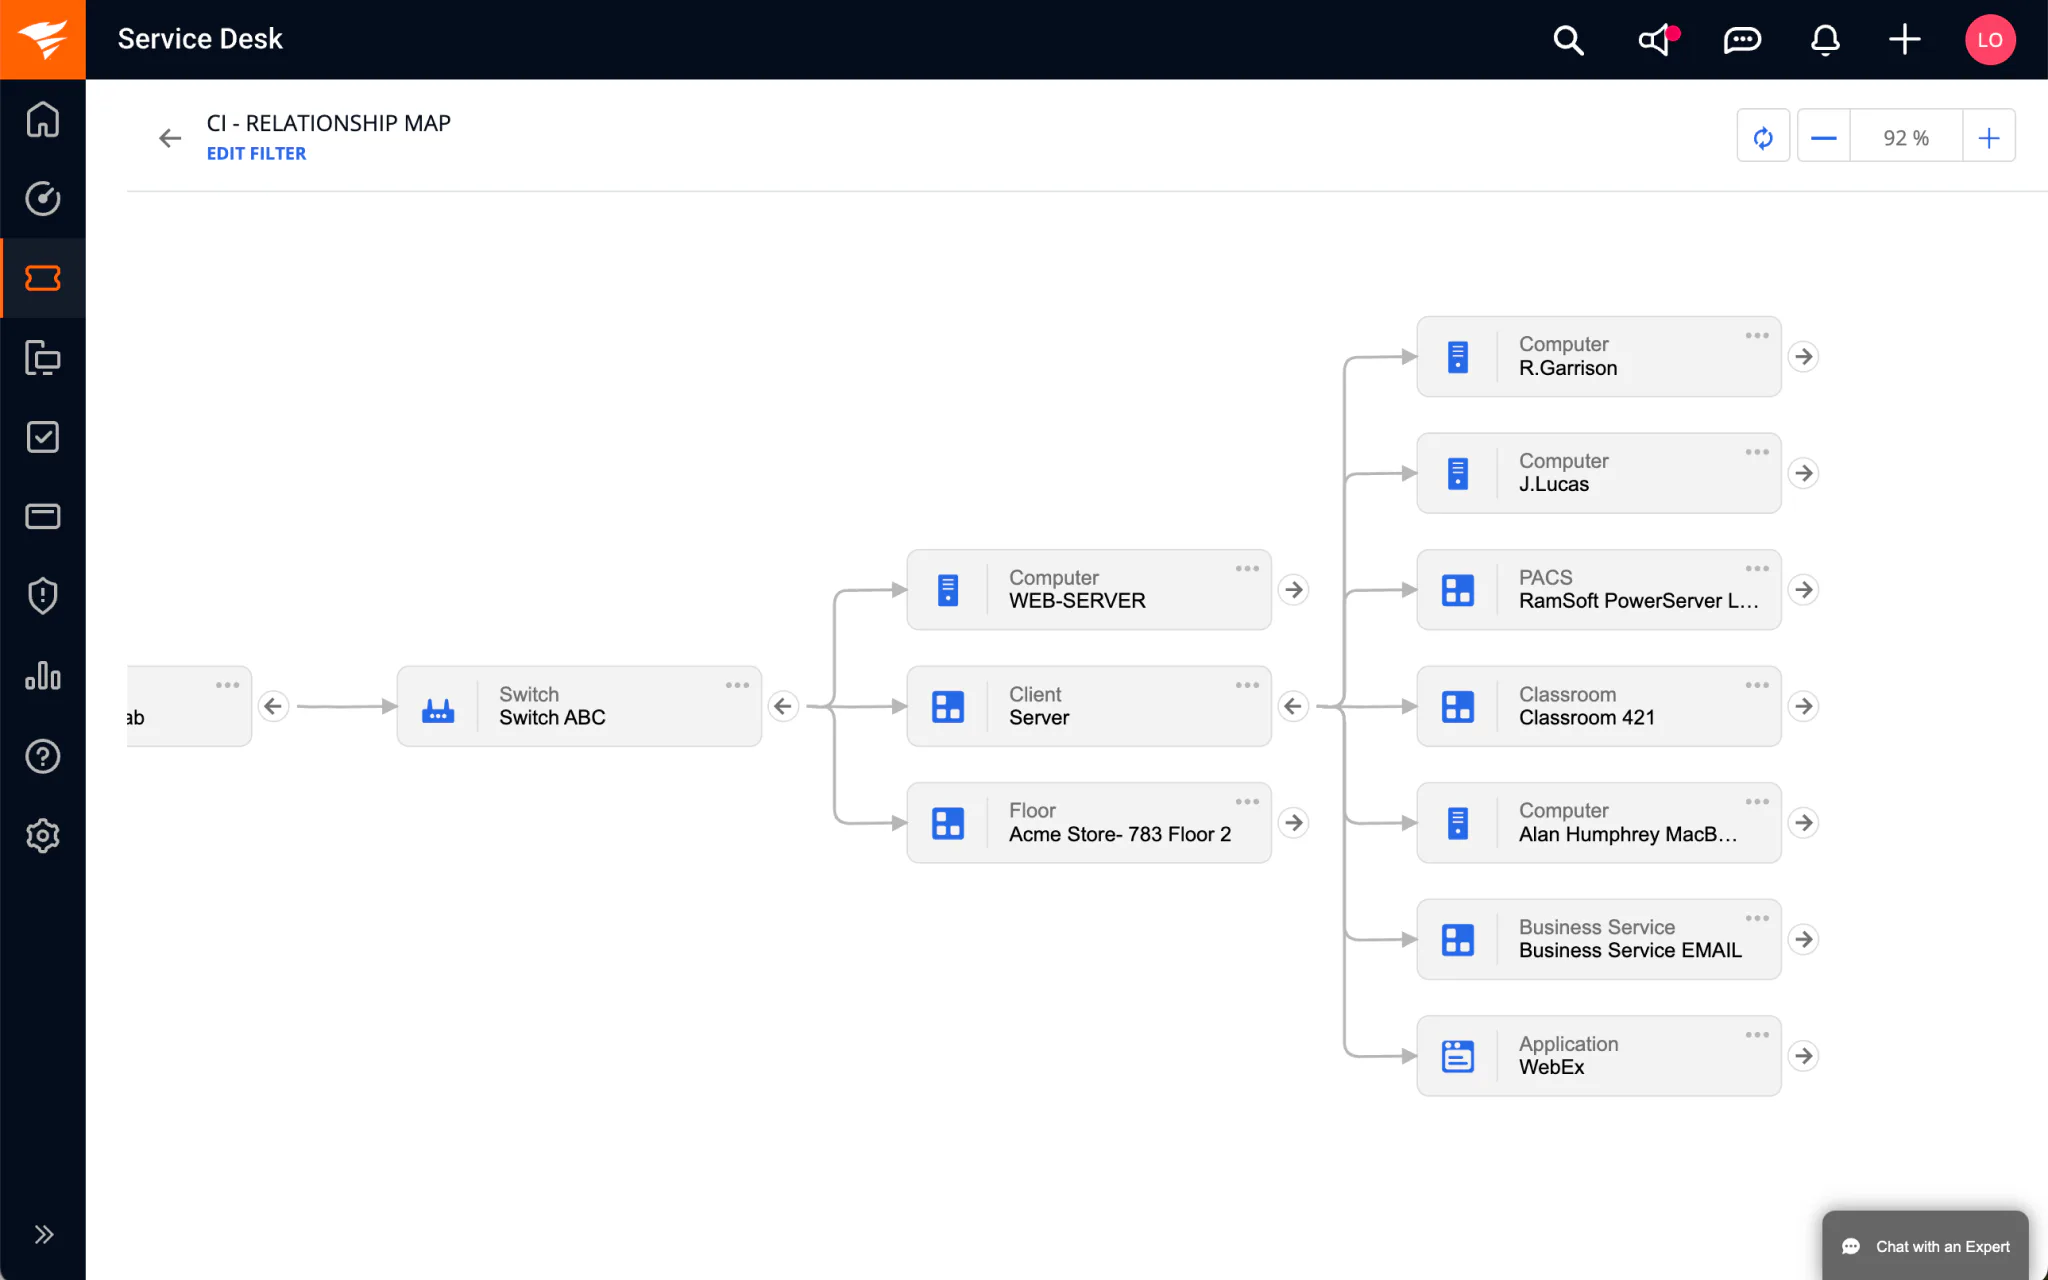The image size is (2048, 1280).
Task: Open the options menu on Switch ABC
Action: click(737, 684)
